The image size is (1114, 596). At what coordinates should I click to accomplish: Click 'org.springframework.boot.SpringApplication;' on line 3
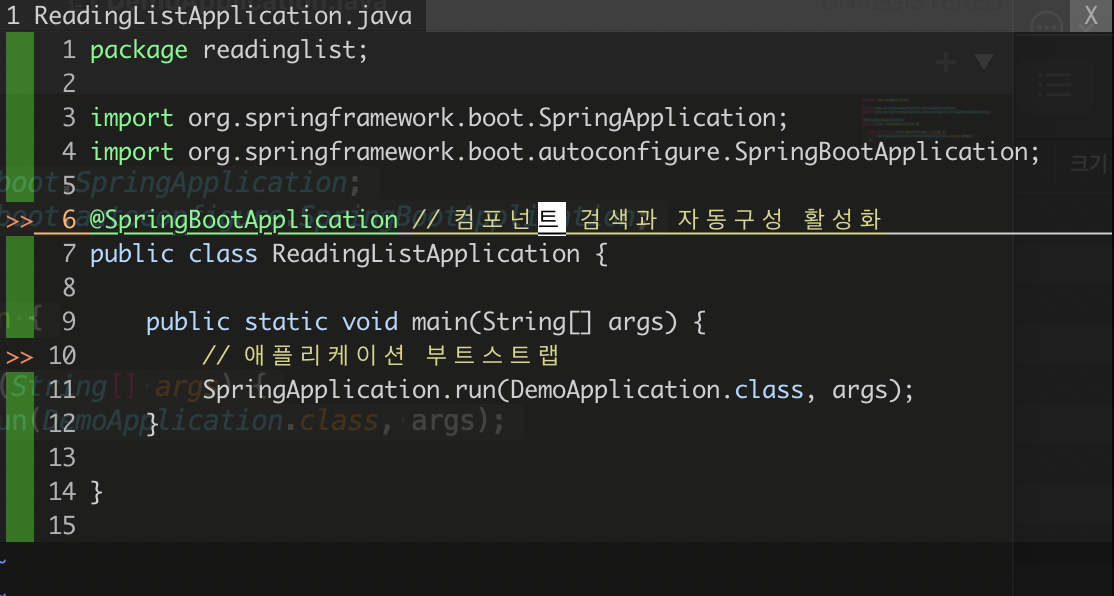point(488,118)
